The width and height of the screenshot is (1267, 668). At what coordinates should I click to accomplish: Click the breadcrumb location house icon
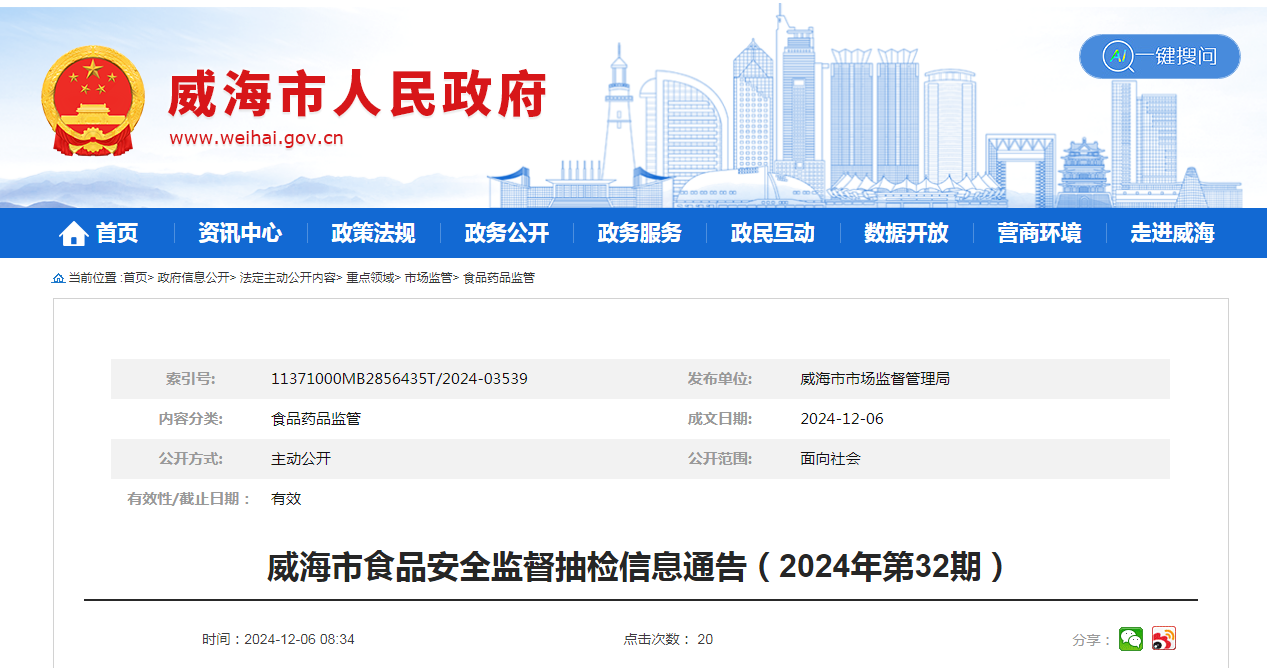pyautogui.click(x=58, y=278)
